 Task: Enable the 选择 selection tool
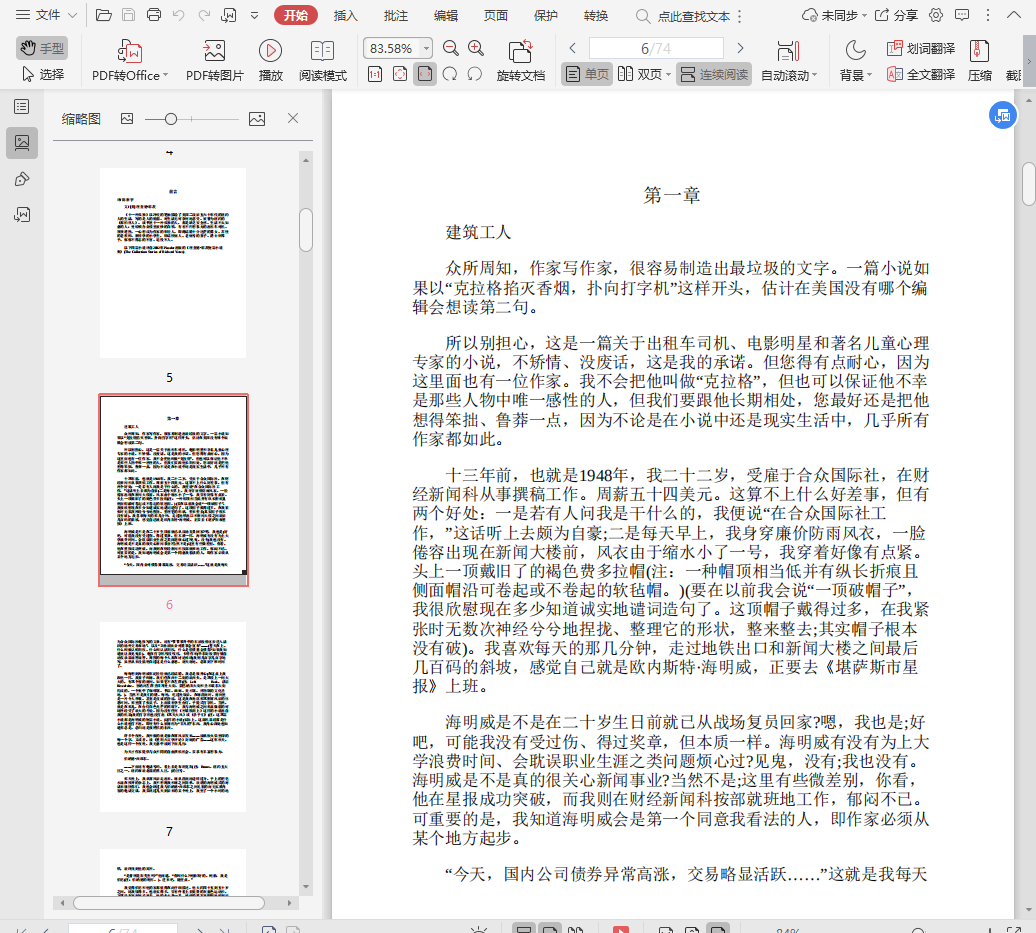tap(43, 74)
